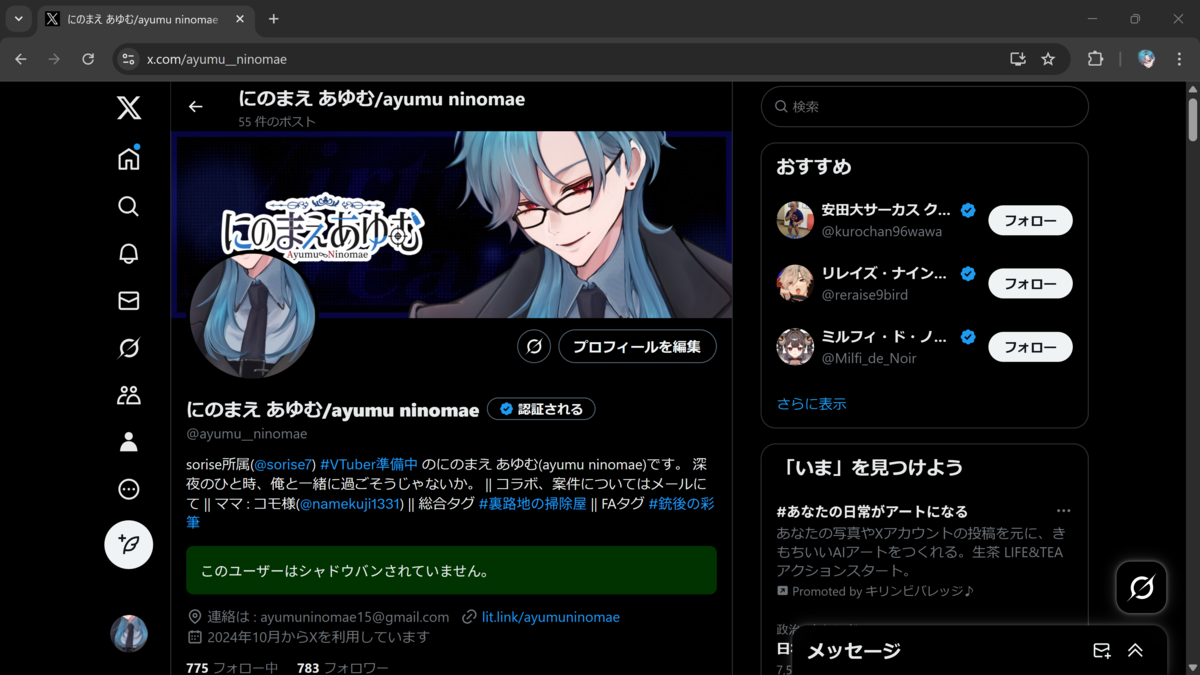Open Notifications bell icon
This screenshot has width=1200, height=675.
click(x=129, y=253)
